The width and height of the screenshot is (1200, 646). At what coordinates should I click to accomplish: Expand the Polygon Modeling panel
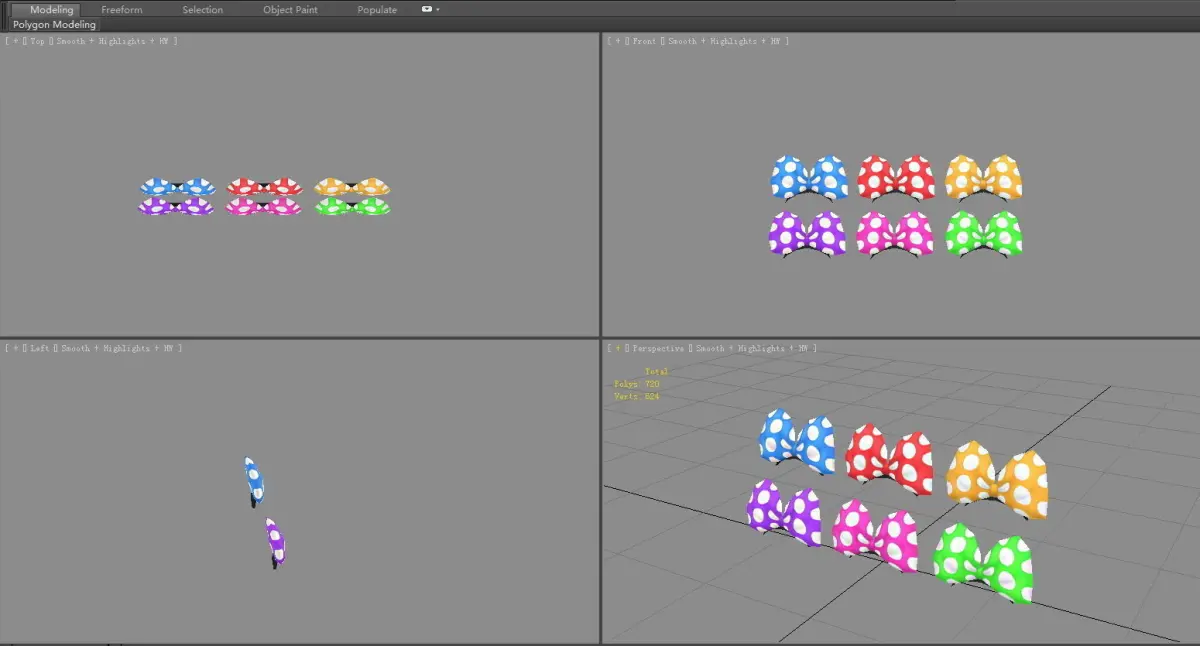coord(55,24)
